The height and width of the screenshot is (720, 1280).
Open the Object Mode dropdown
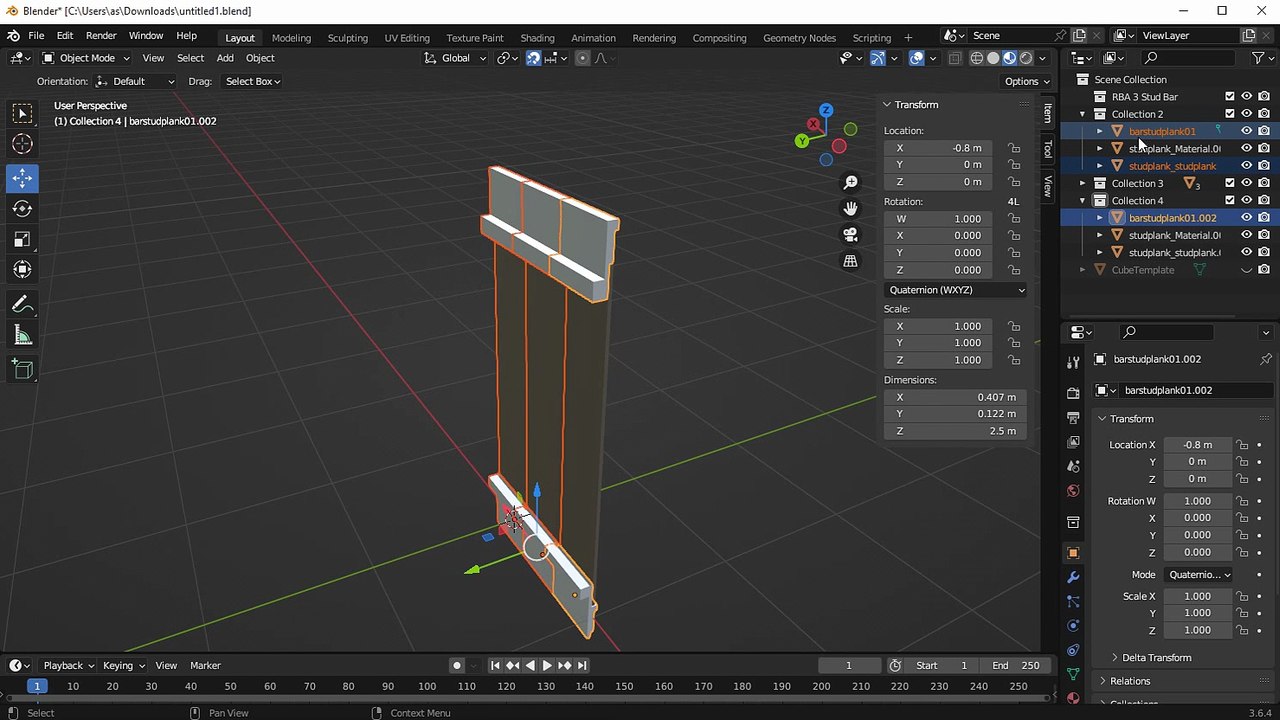(88, 58)
